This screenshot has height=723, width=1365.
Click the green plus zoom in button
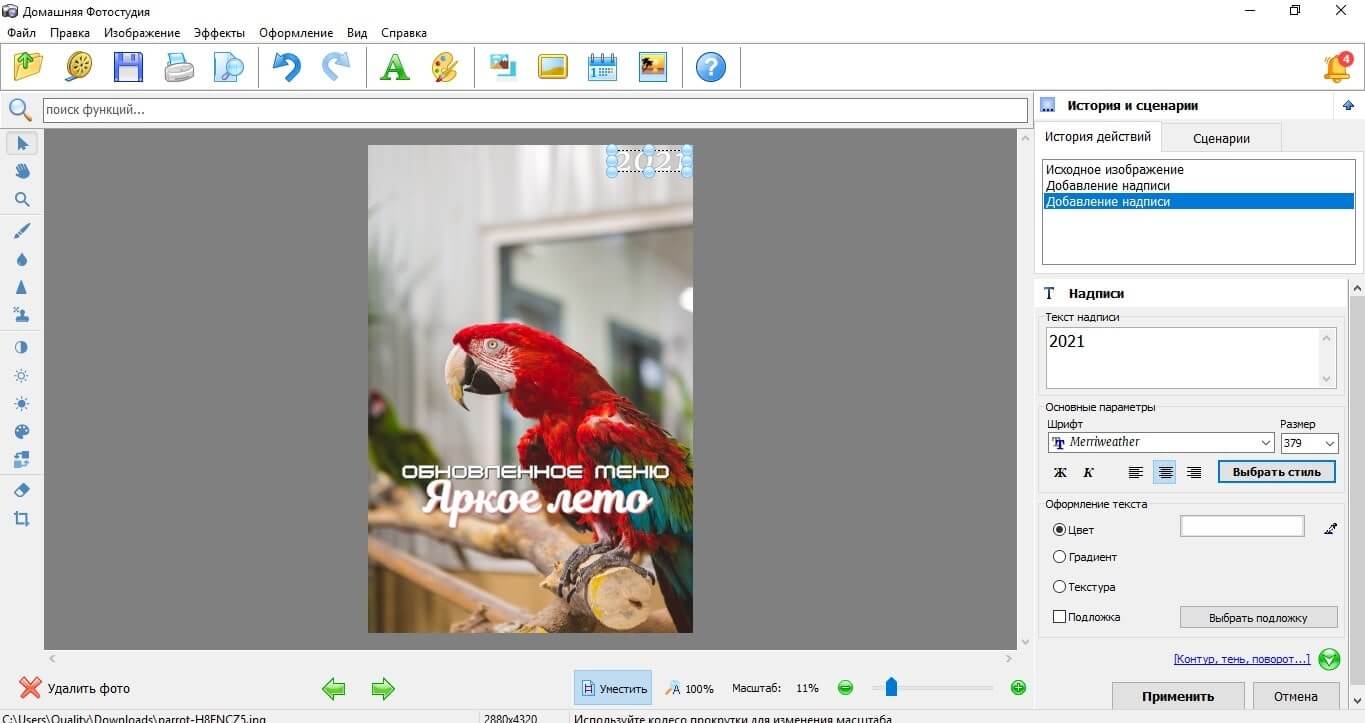pyautogui.click(x=1018, y=688)
